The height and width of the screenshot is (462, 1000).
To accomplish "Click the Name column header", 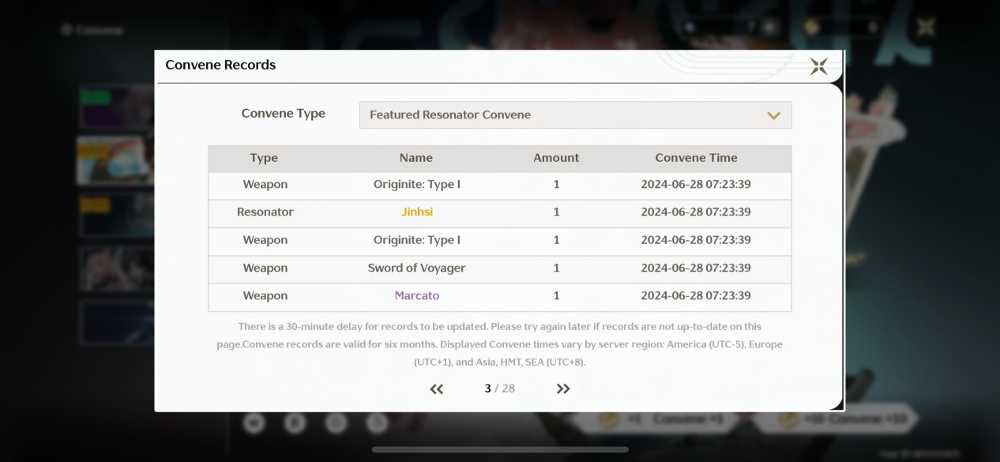I will pyautogui.click(x=416, y=158).
